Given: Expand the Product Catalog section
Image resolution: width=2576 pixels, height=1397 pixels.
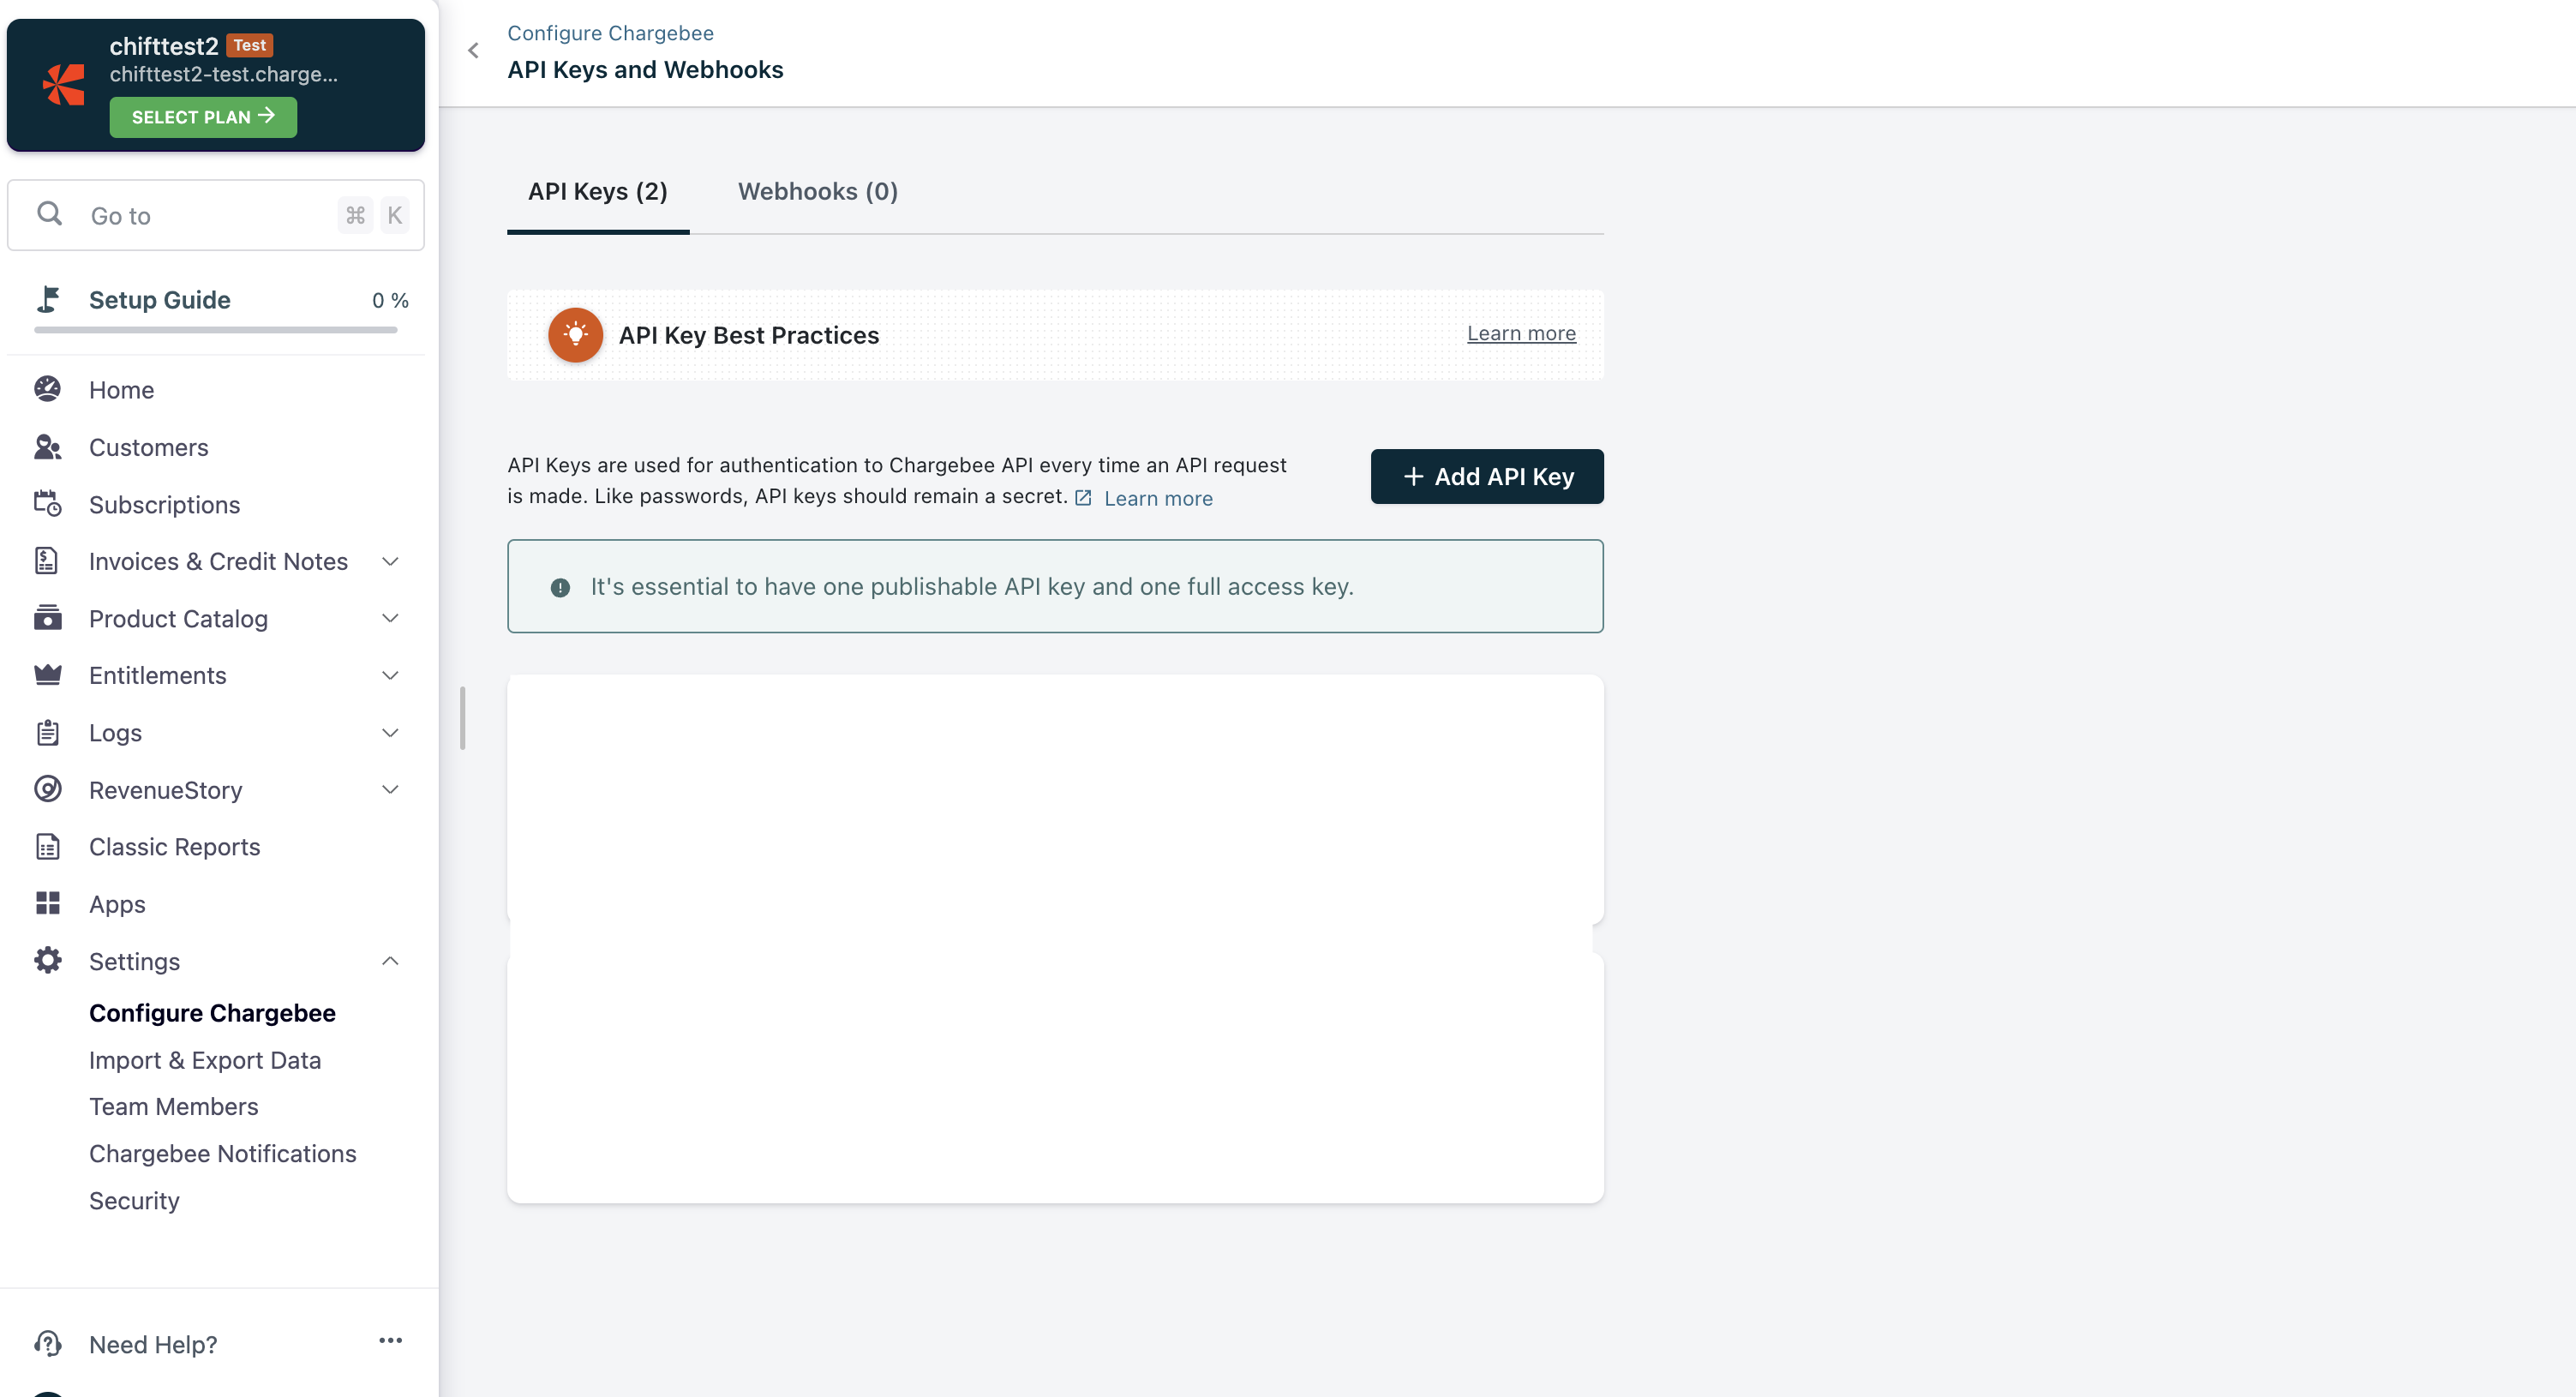Looking at the screenshot, I should click(390, 618).
